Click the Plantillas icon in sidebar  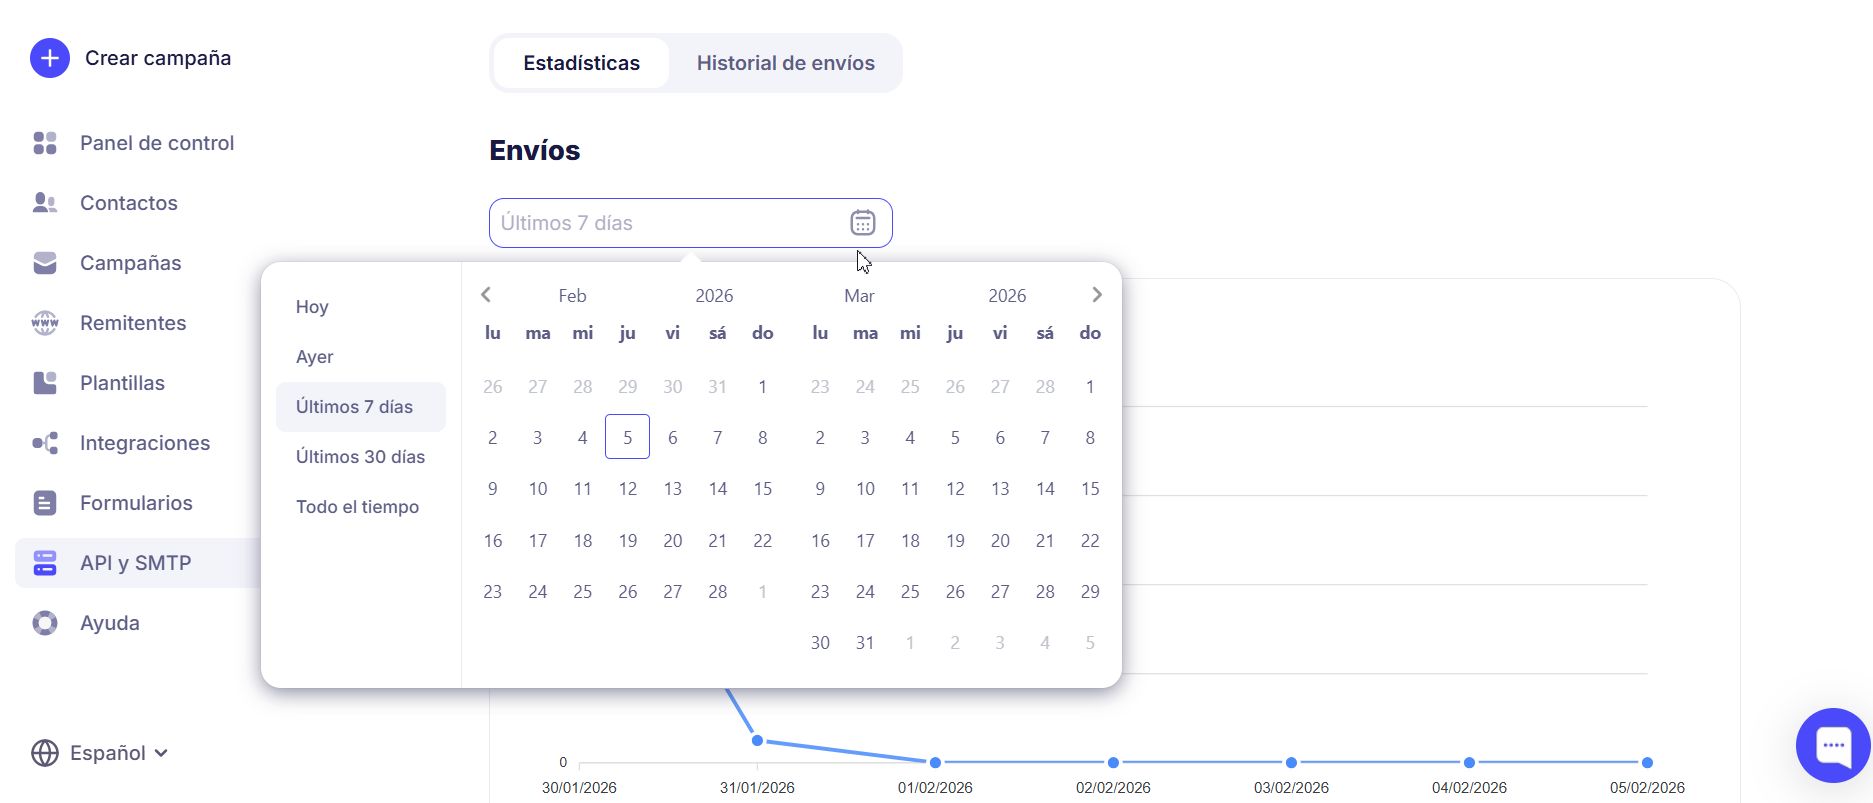[45, 383]
